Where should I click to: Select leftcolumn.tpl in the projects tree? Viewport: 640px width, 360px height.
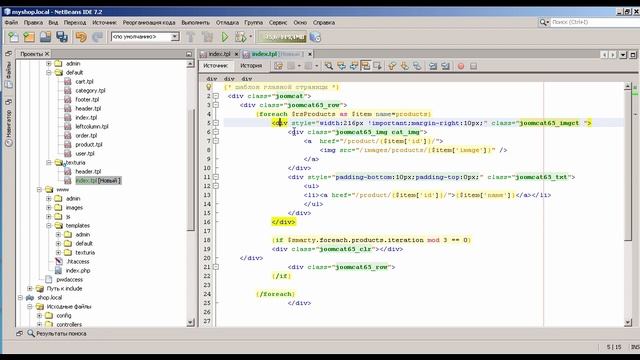(92, 127)
